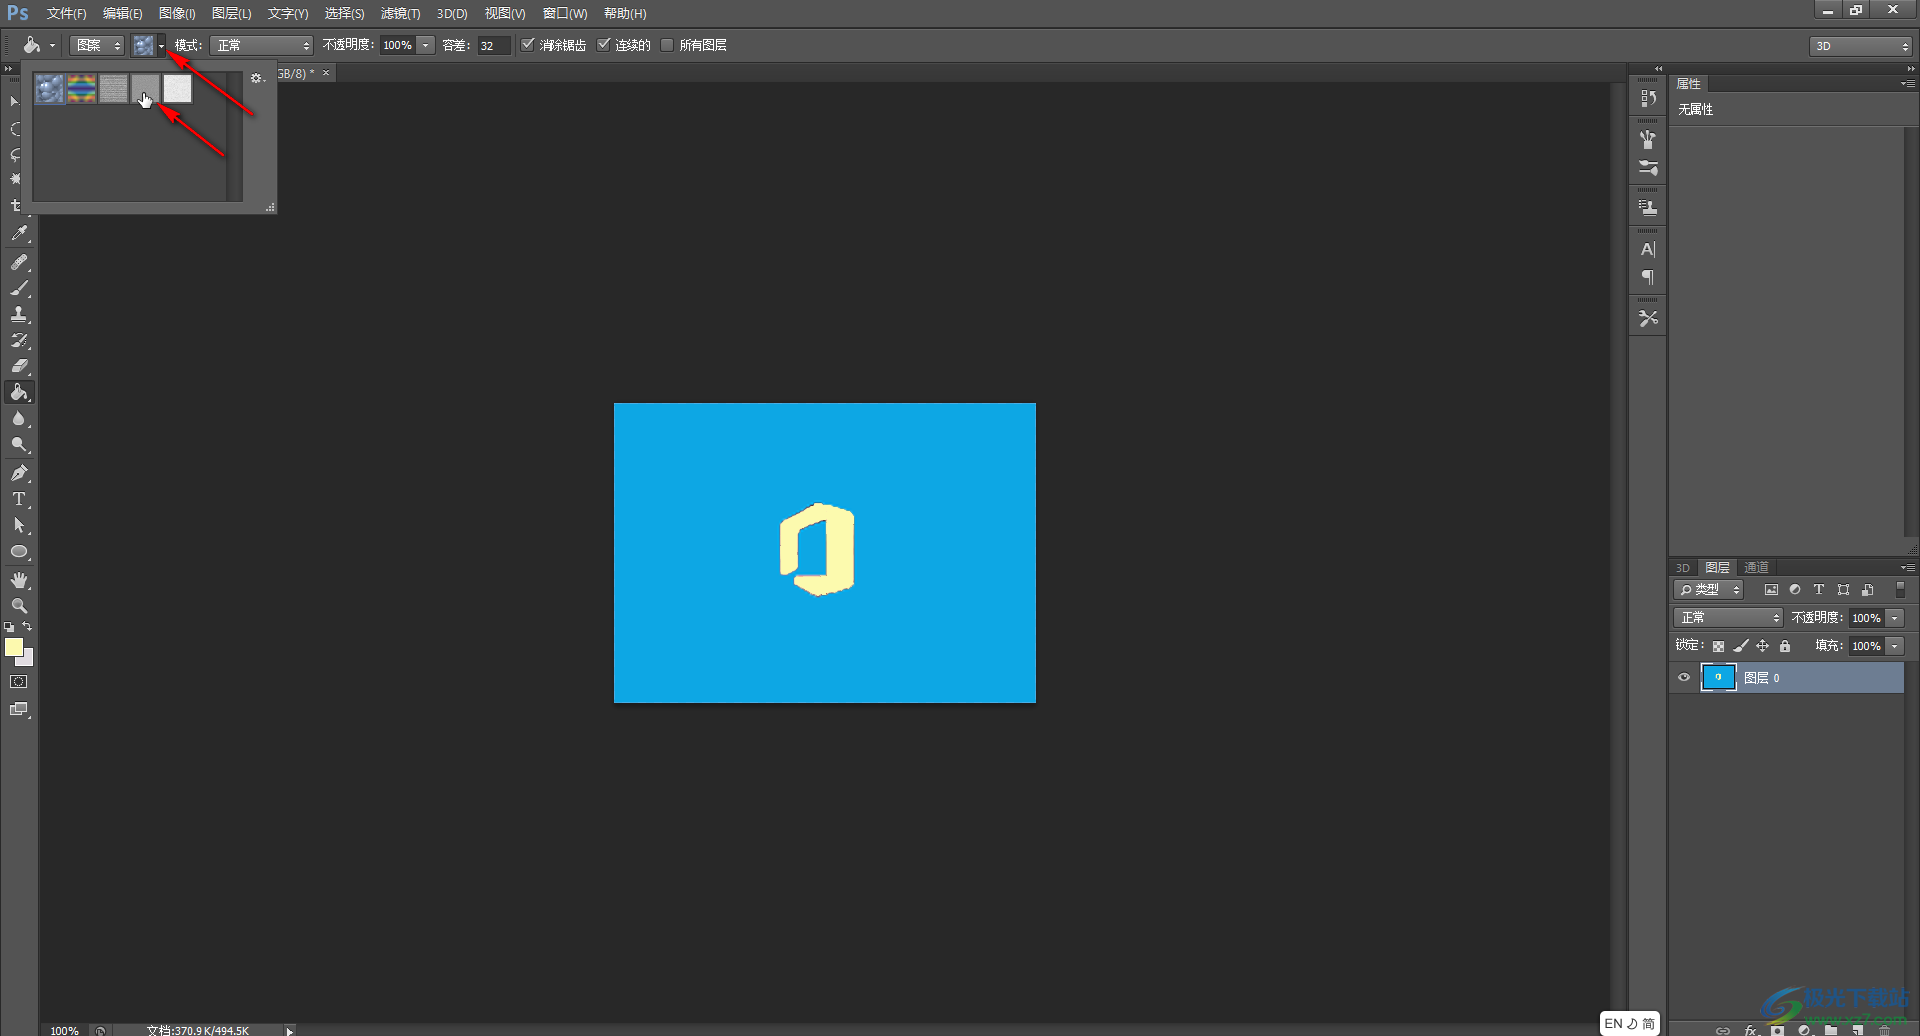Toggle lock all padlock icon

coord(1785,646)
